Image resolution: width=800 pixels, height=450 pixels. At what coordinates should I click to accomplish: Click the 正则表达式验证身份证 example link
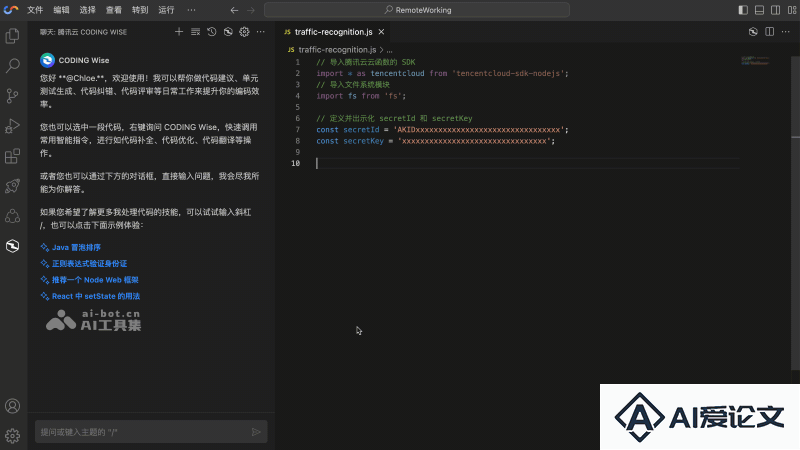click(x=89, y=264)
